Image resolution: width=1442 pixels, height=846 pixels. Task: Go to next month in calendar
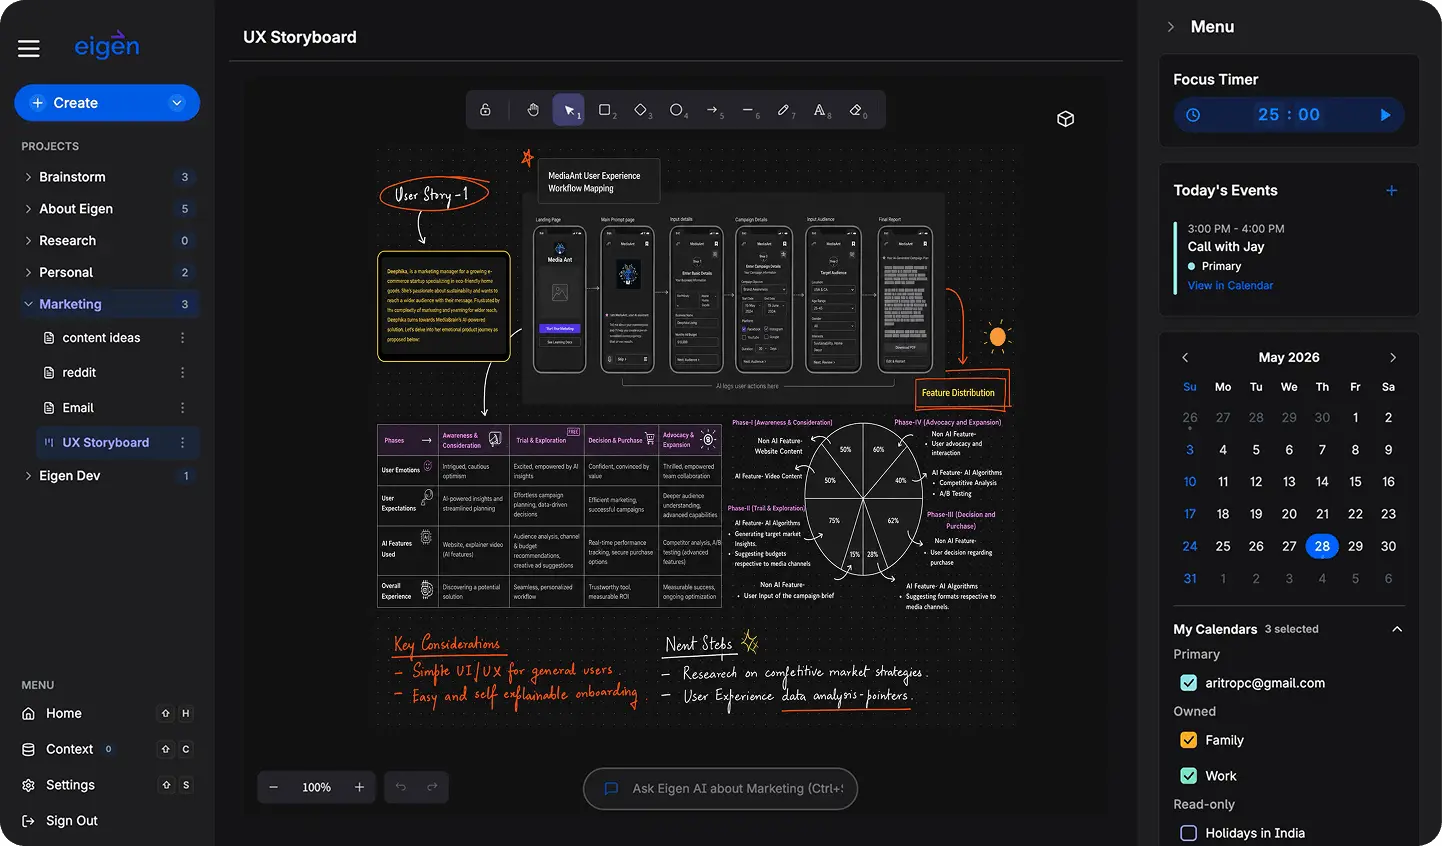point(1392,357)
